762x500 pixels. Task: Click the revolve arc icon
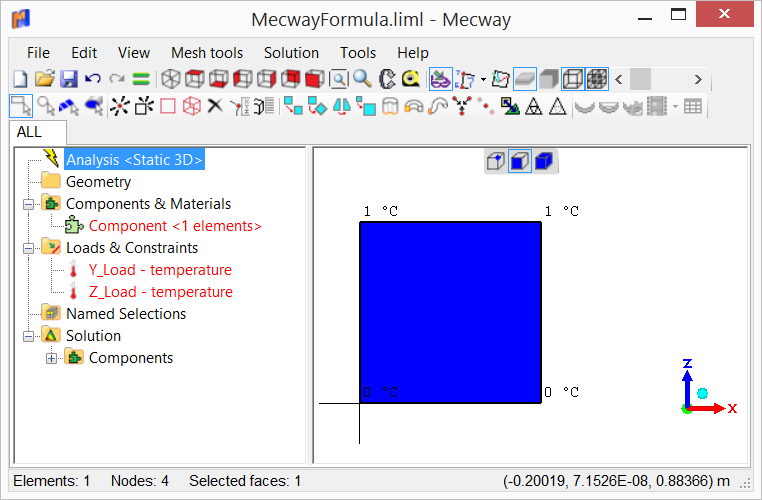point(414,106)
